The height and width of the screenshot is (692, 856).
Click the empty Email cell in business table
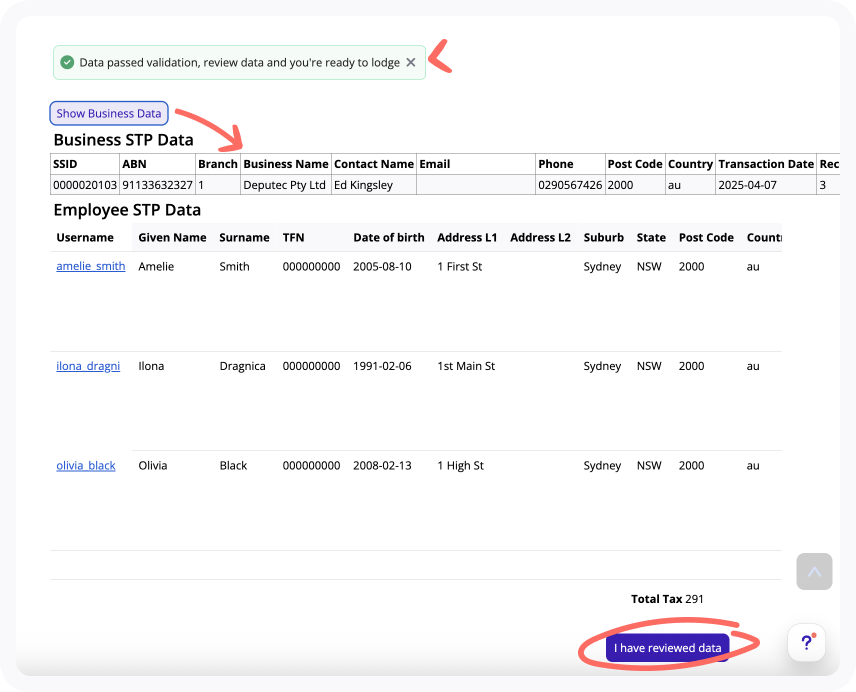point(476,185)
